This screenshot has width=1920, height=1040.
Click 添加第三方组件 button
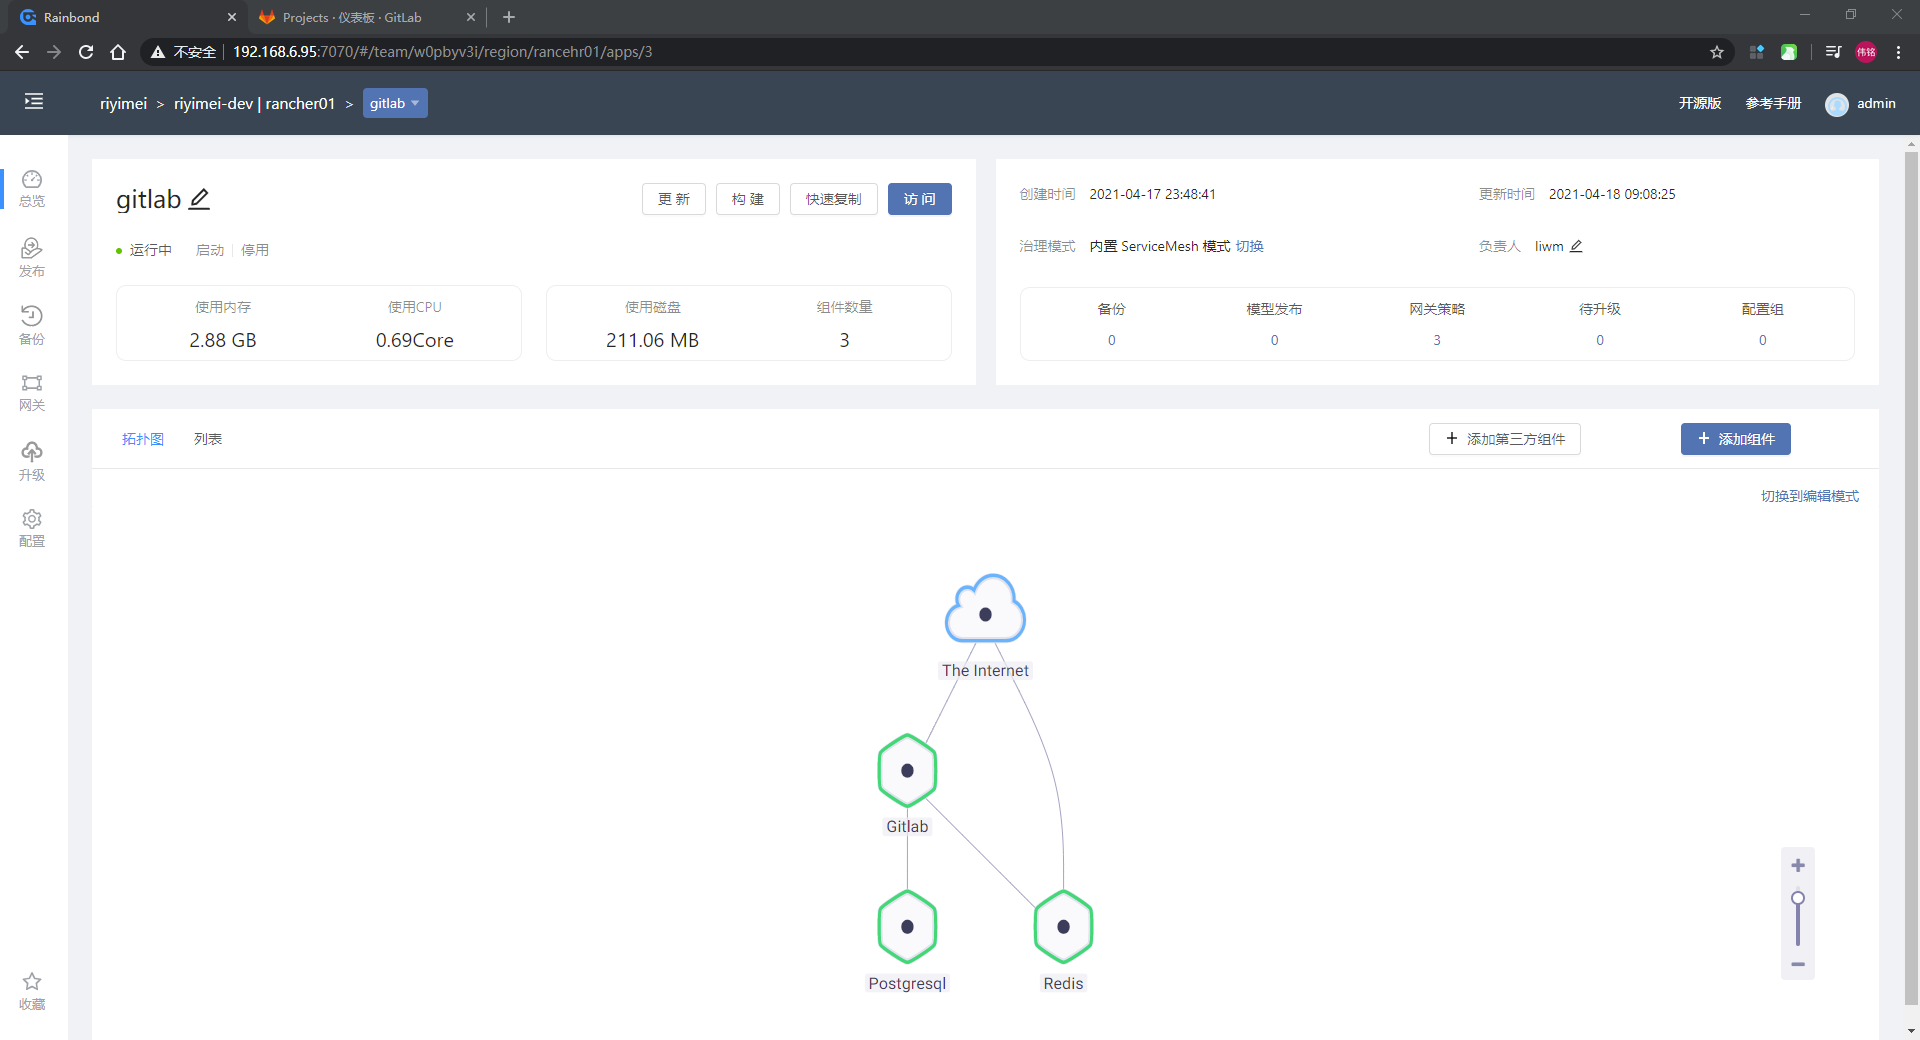(x=1505, y=439)
